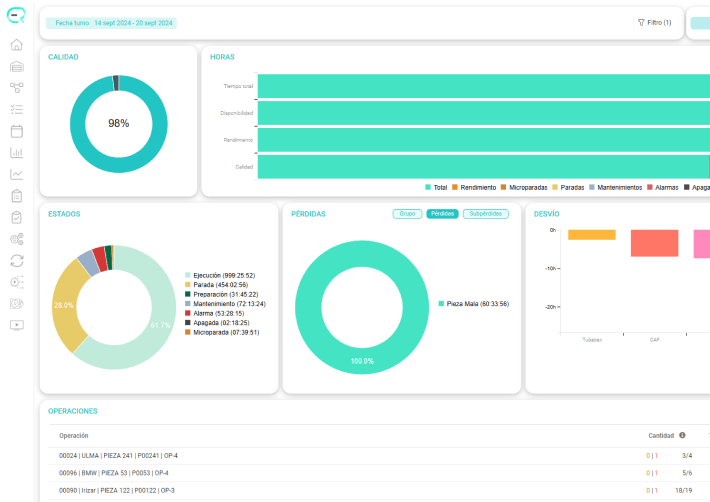Screen dimensions: 710x502
Task: Open the line trend chart icon
Action: pos(16,174)
